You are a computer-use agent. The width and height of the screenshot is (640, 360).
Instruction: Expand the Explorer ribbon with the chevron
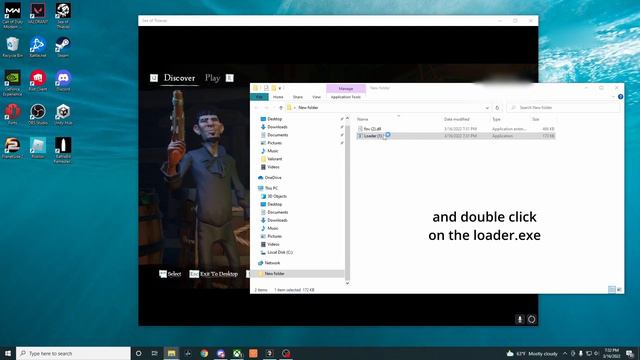point(614,97)
